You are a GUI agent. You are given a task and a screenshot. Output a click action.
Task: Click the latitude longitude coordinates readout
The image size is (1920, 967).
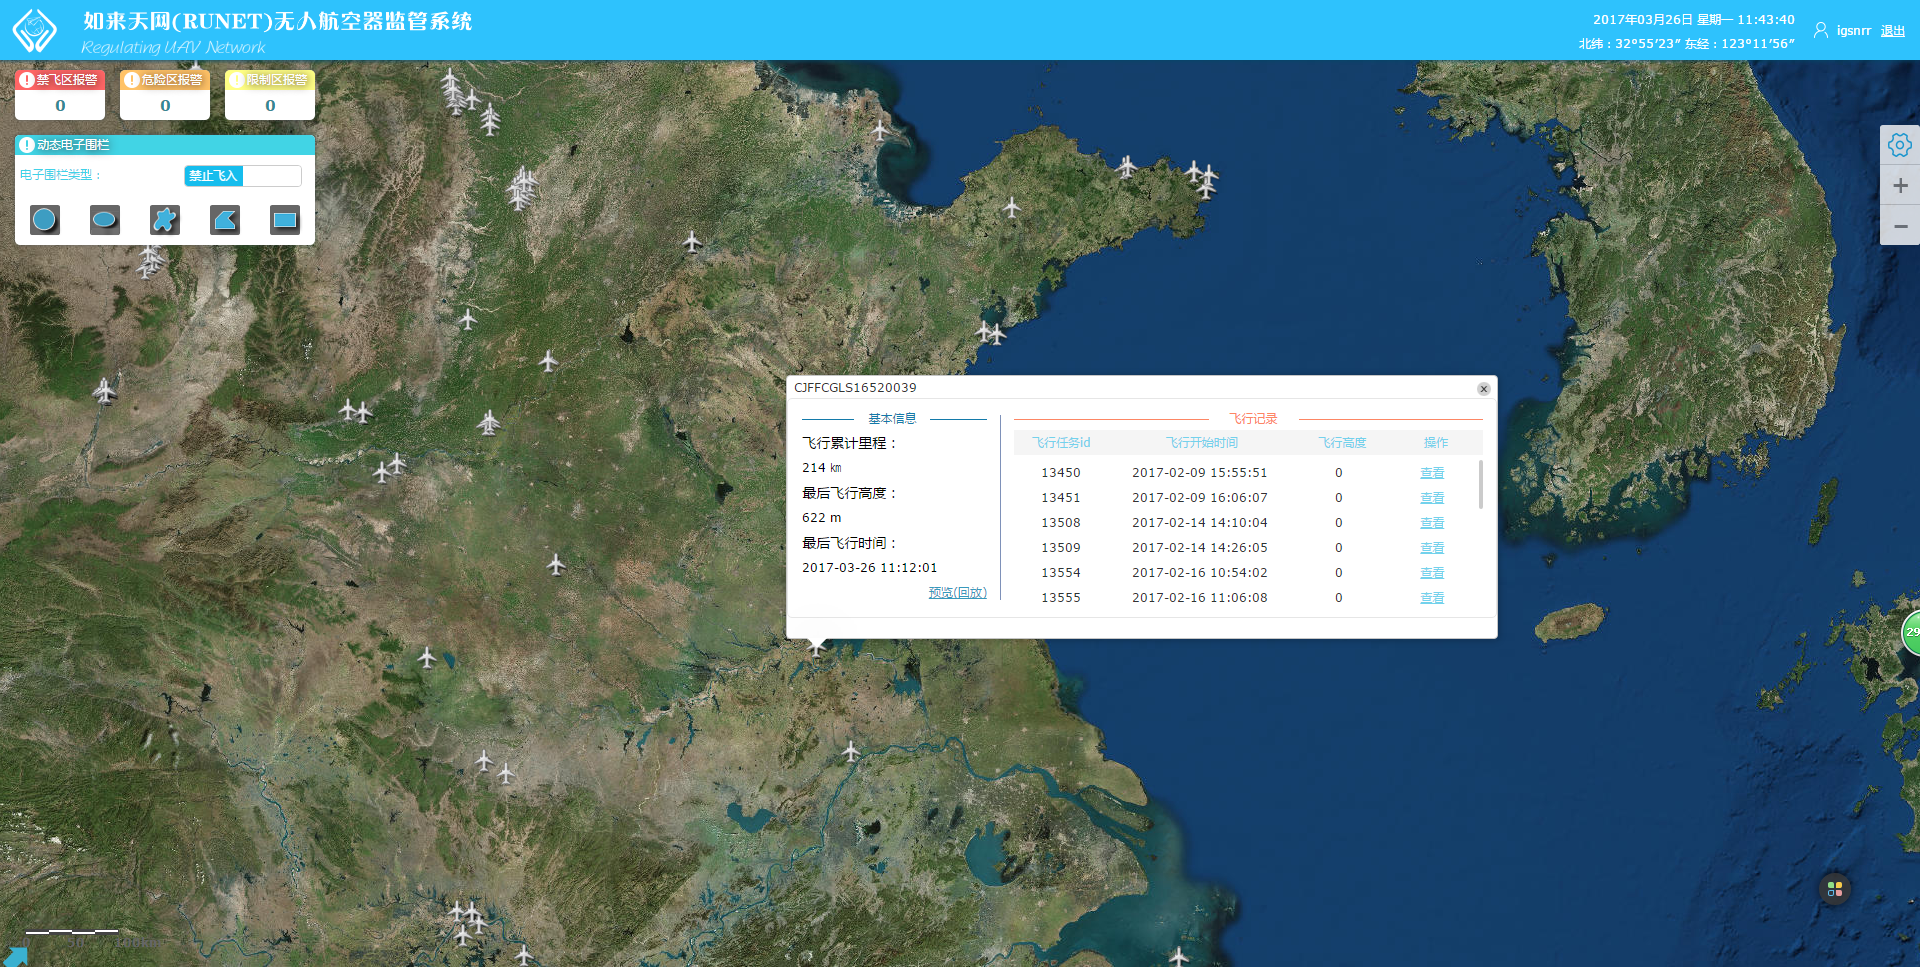[1686, 44]
